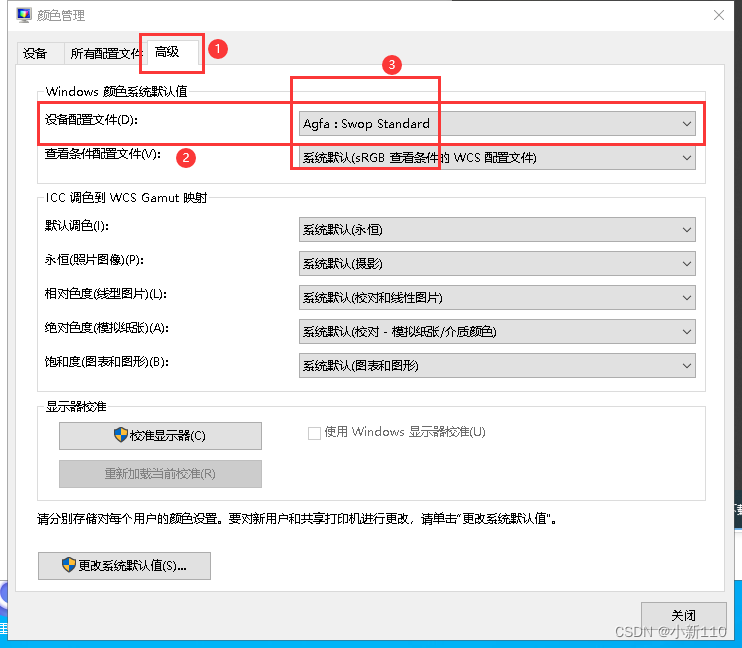742x648 pixels.
Task: Expand the 查看条件配置文件 dropdown
Action: coord(497,158)
